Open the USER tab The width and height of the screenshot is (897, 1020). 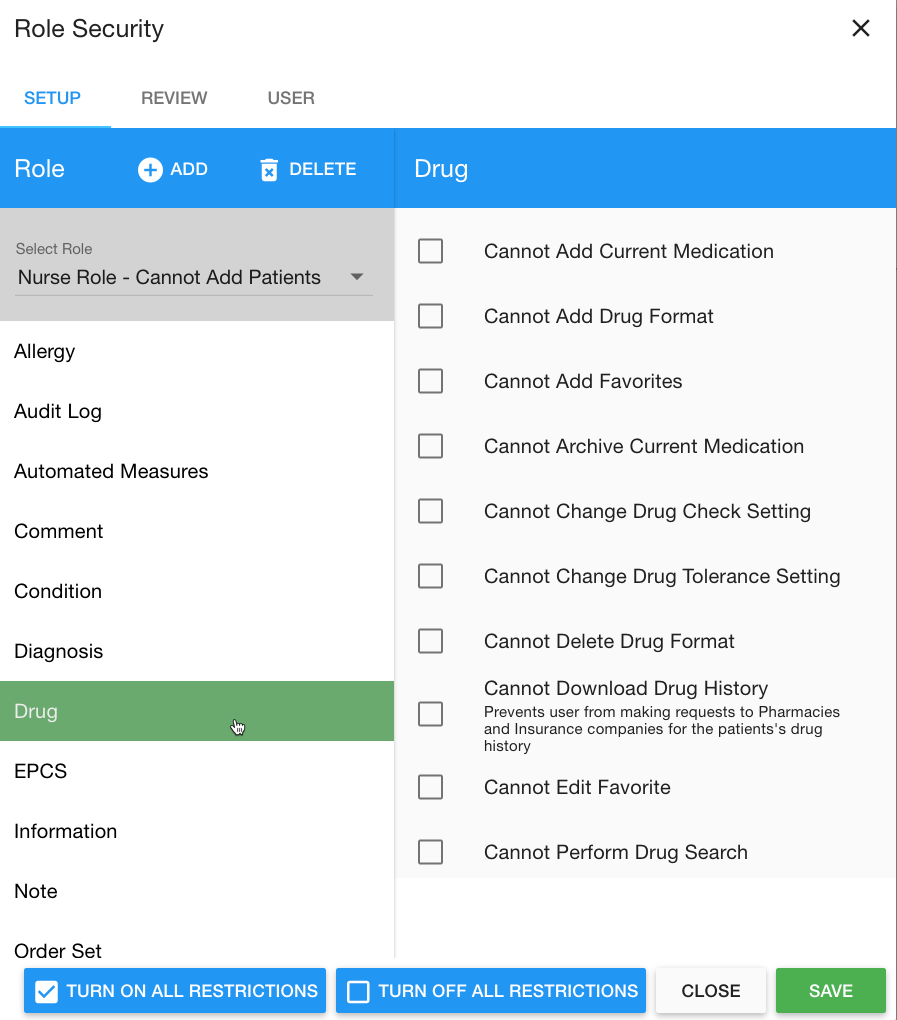pyautogui.click(x=290, y=98)
